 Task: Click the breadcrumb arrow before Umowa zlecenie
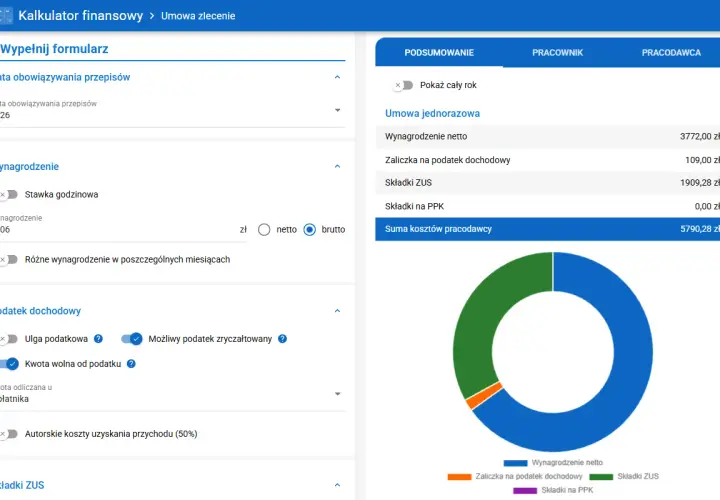point(152,16)
